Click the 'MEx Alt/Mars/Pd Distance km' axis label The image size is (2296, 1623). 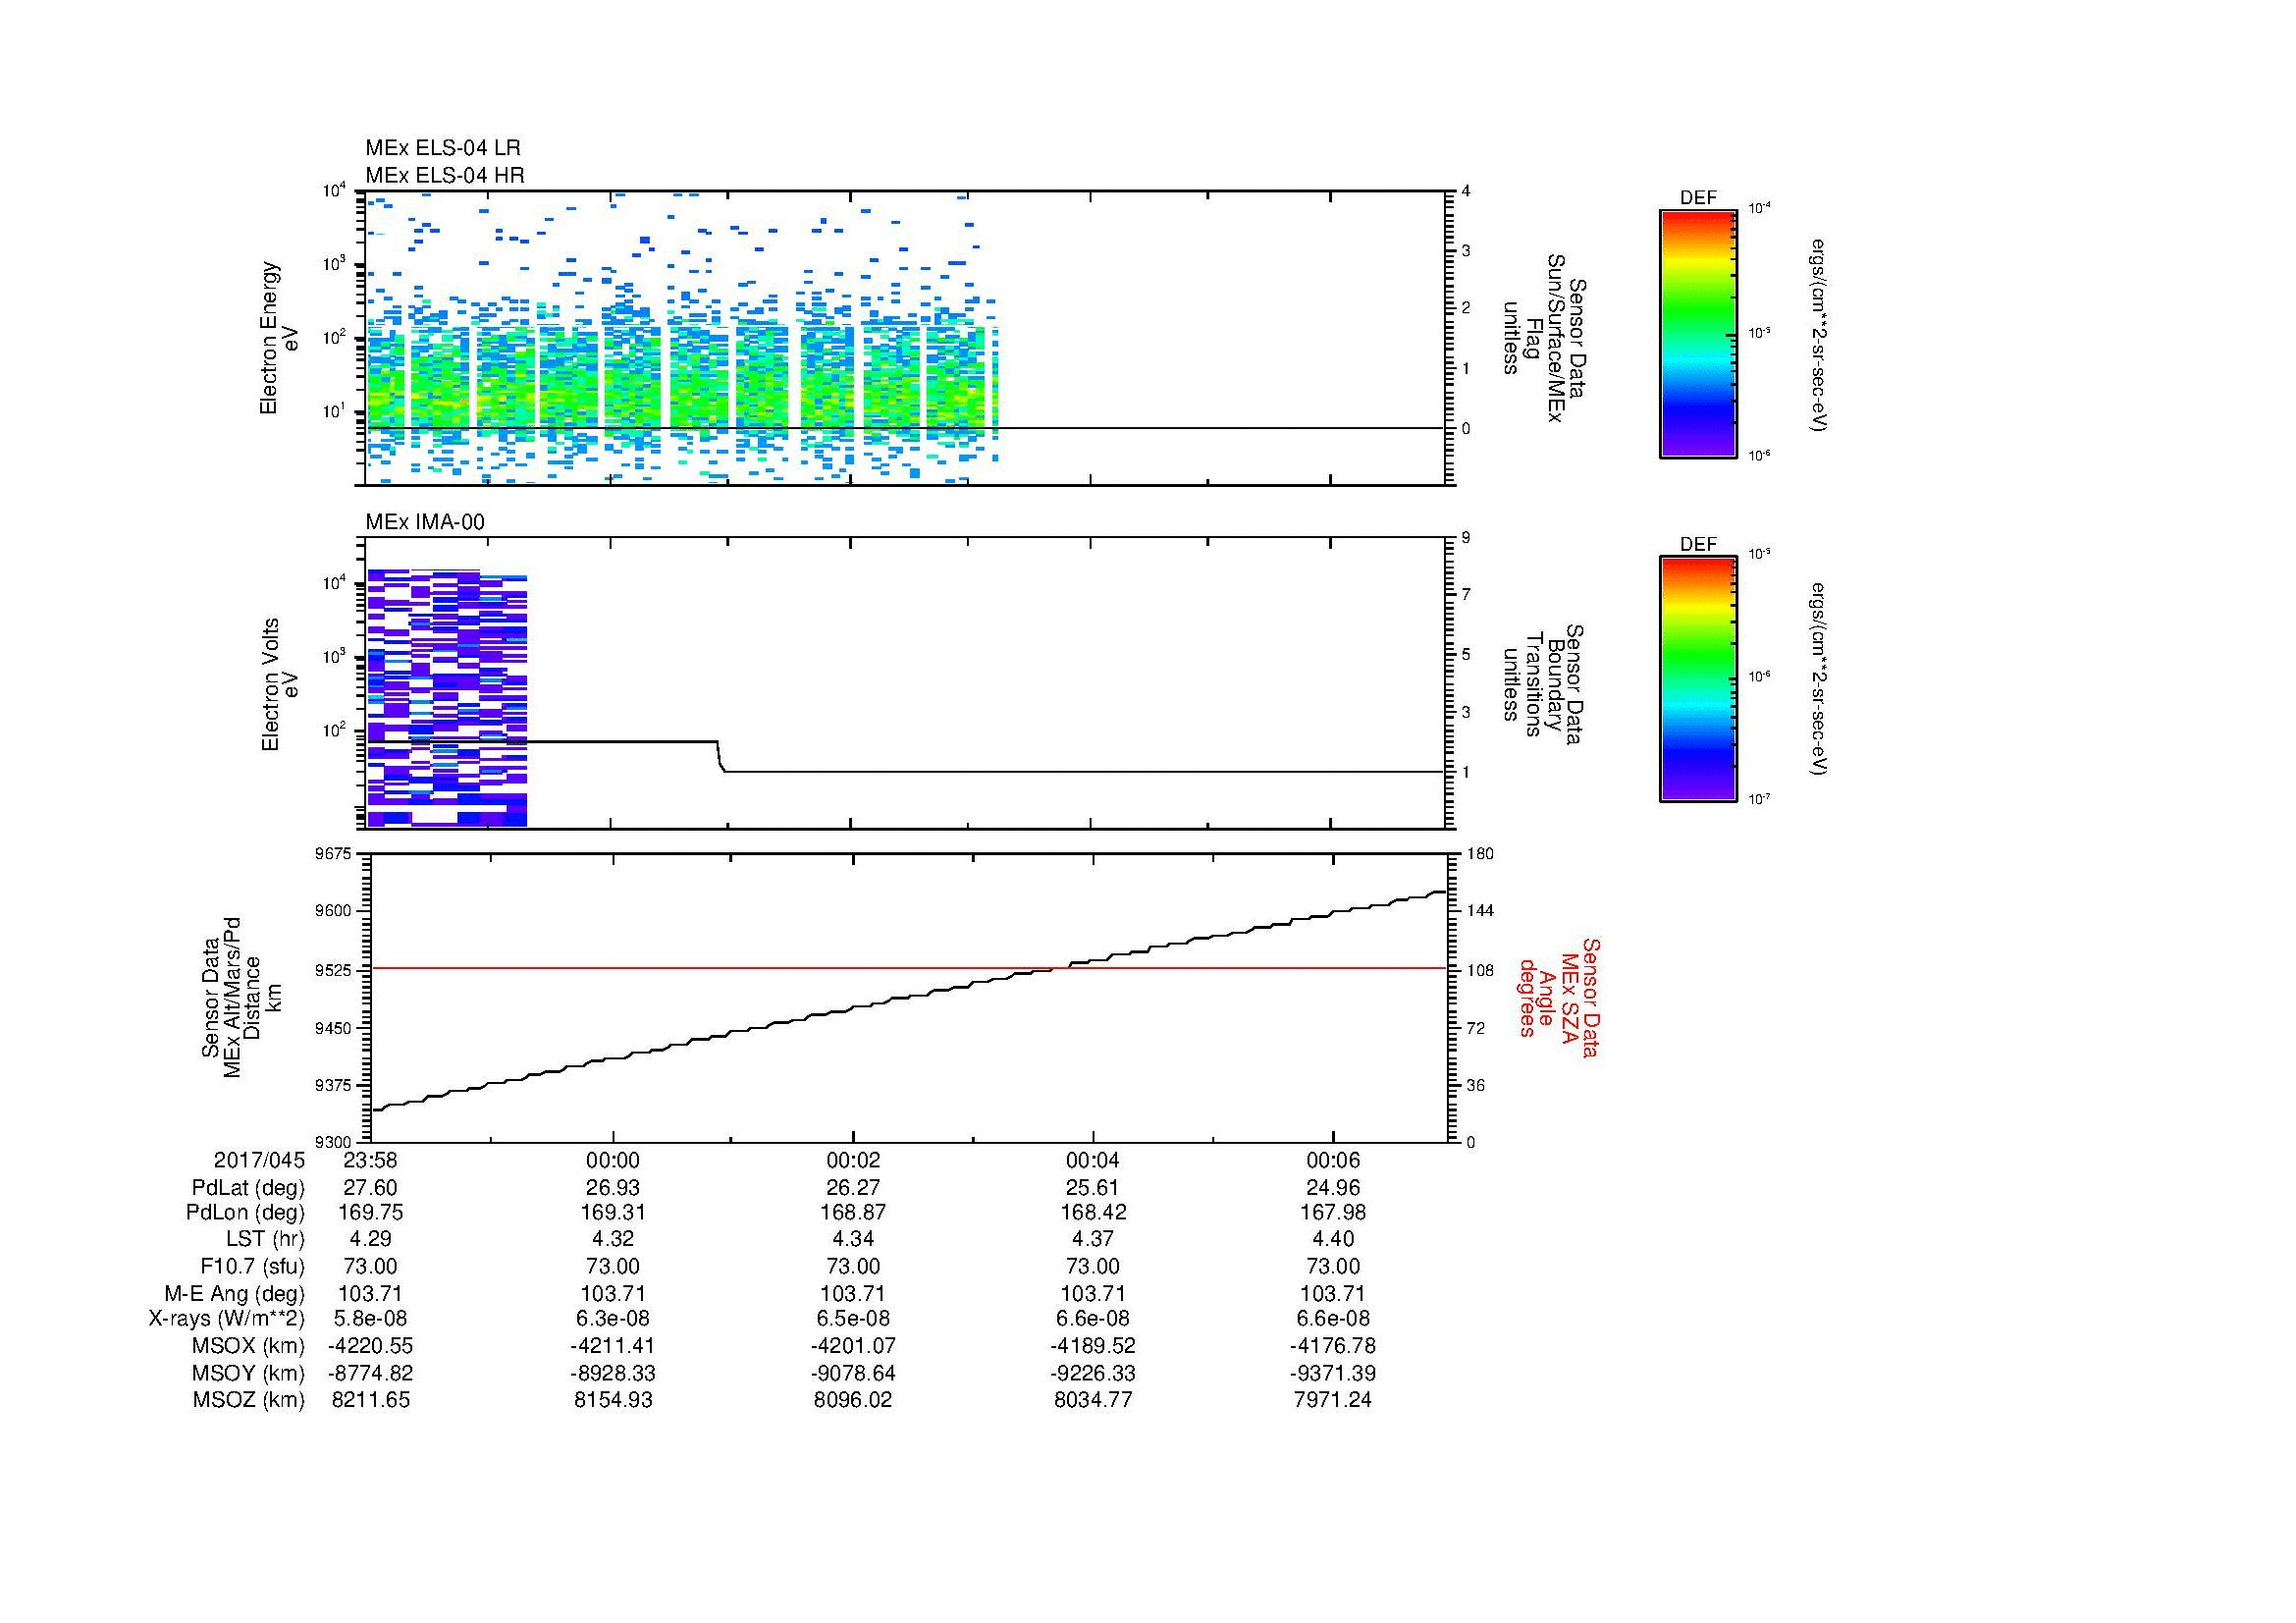click(x=243, y=997)
